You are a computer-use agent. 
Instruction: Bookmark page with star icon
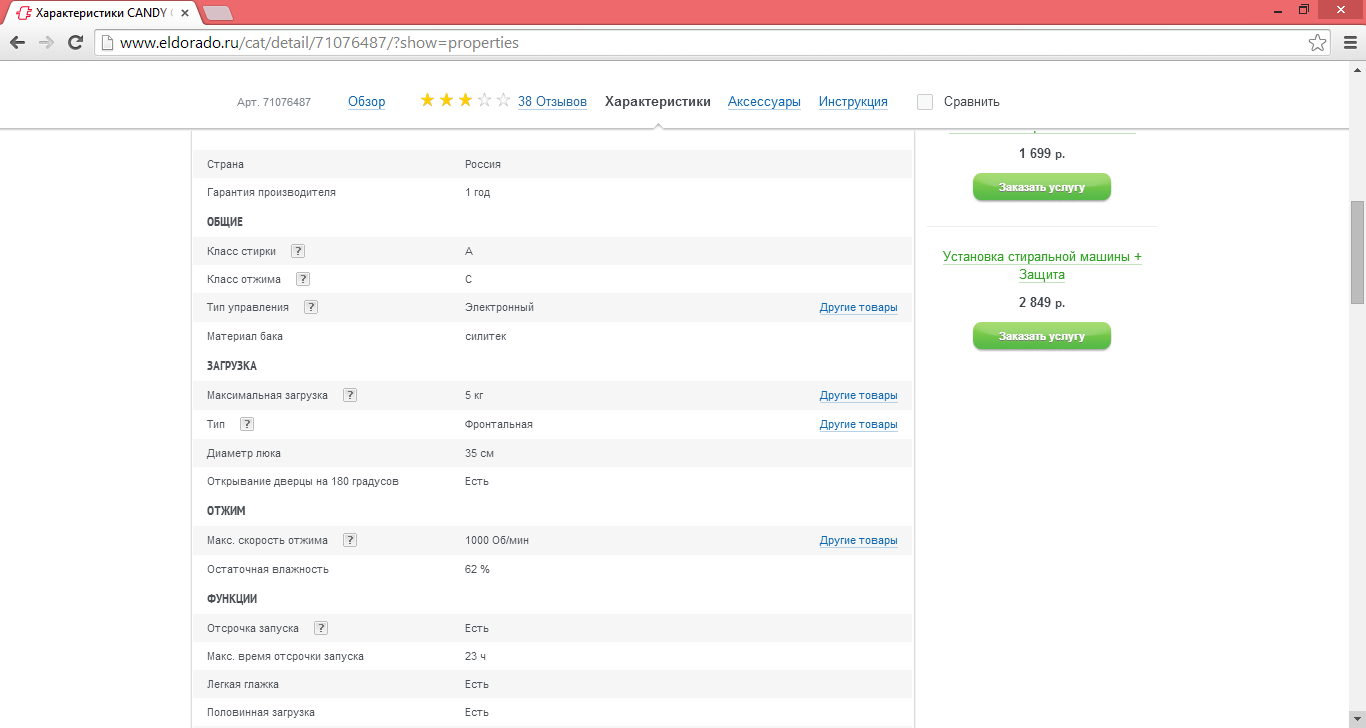pos(1318,43)
